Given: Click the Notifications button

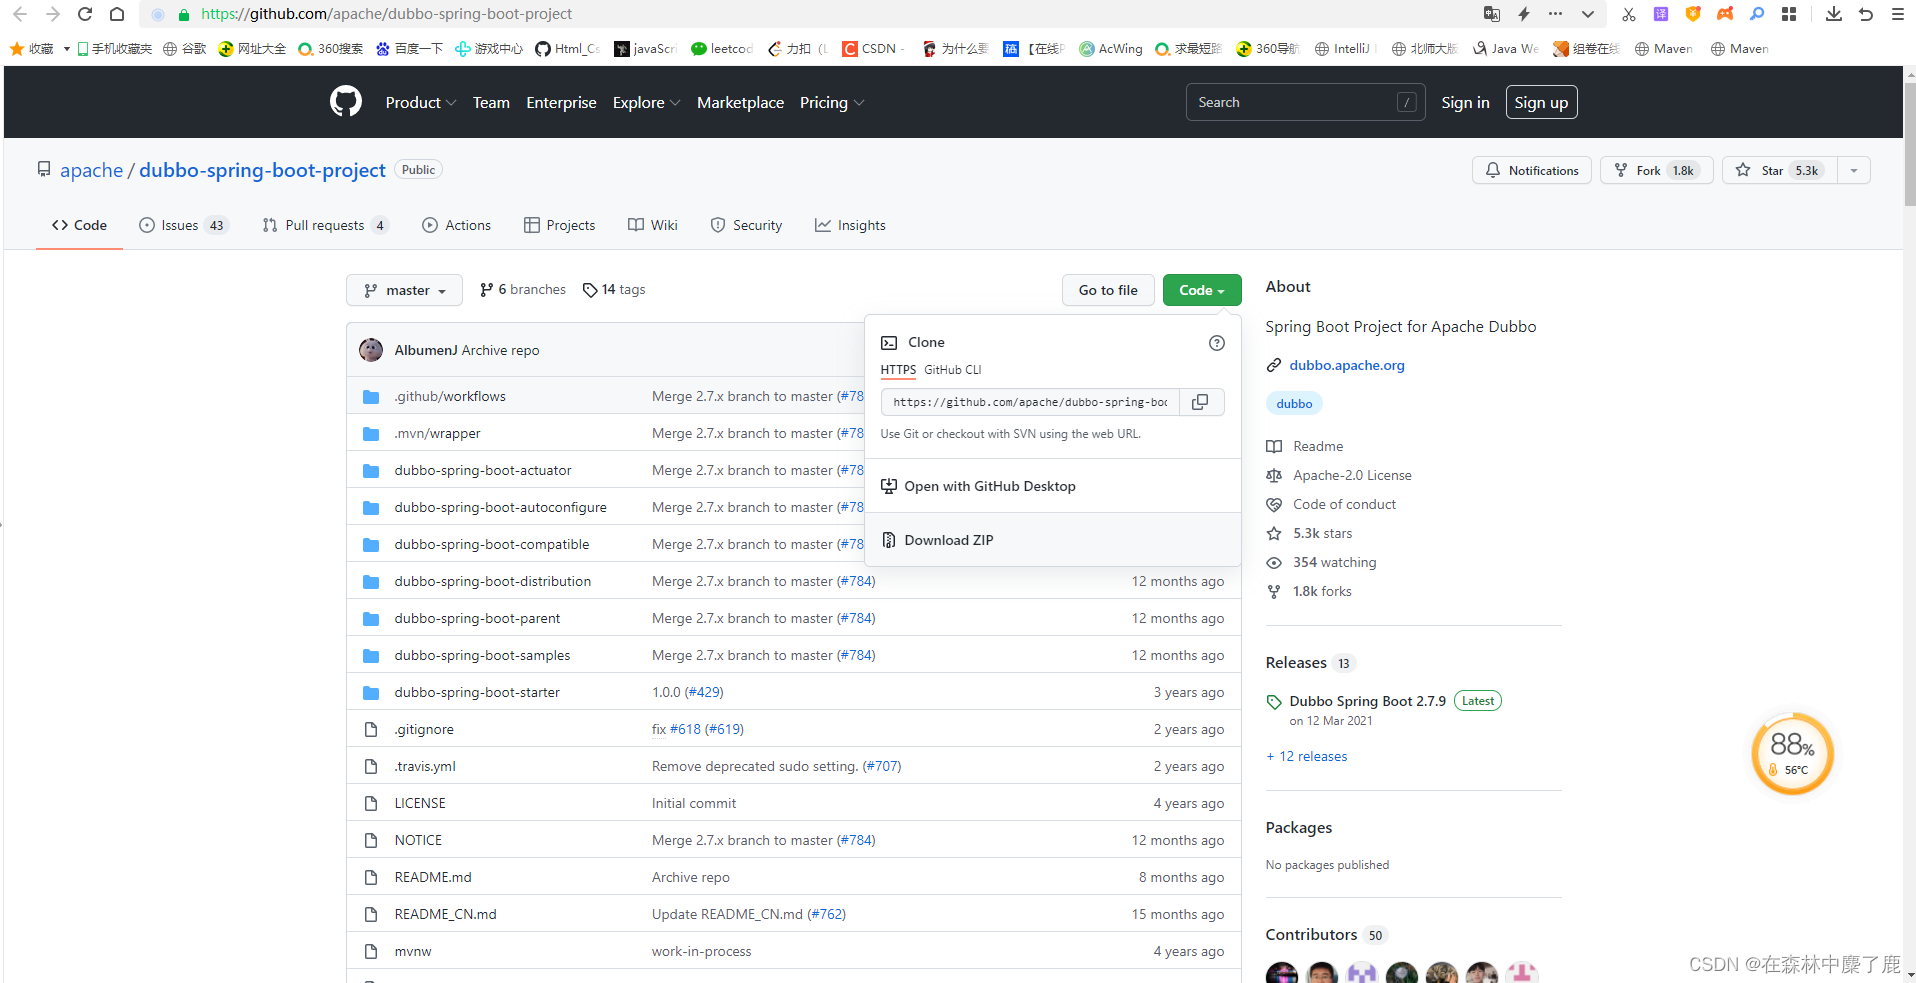Looking at the screenshot, I should point(1531,171).
